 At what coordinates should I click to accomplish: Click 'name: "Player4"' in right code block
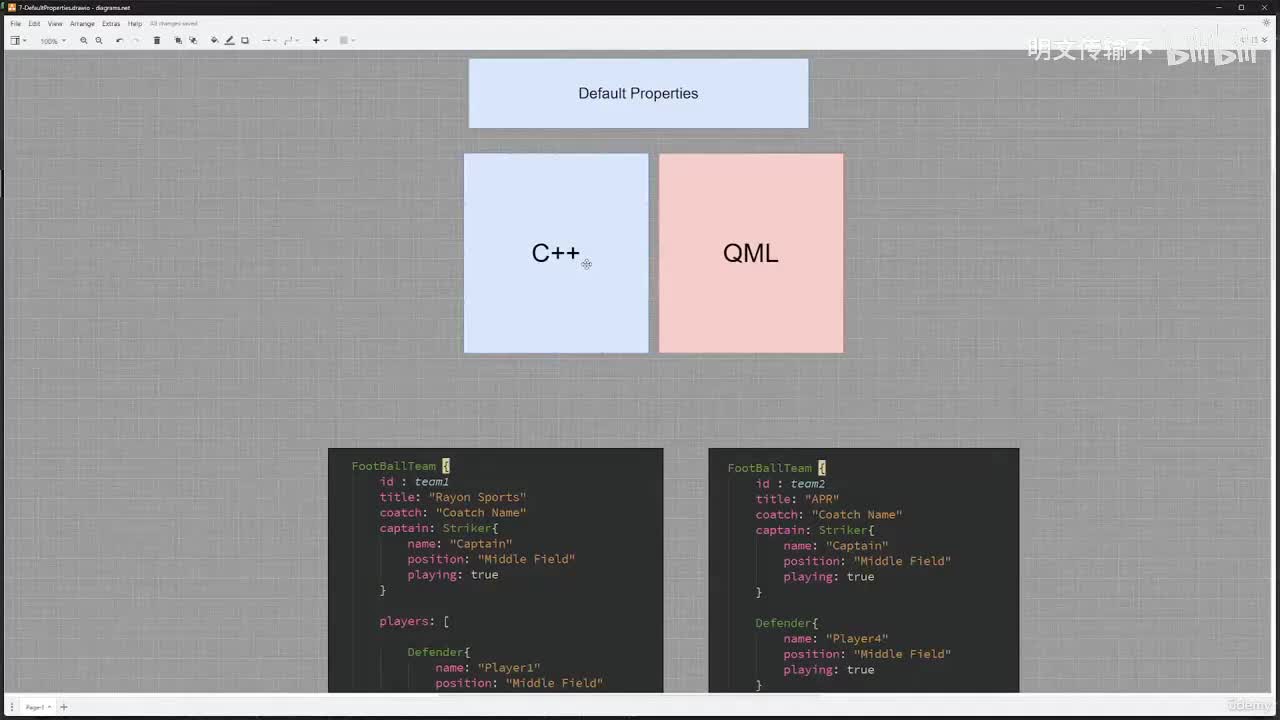tap(835, 638)
